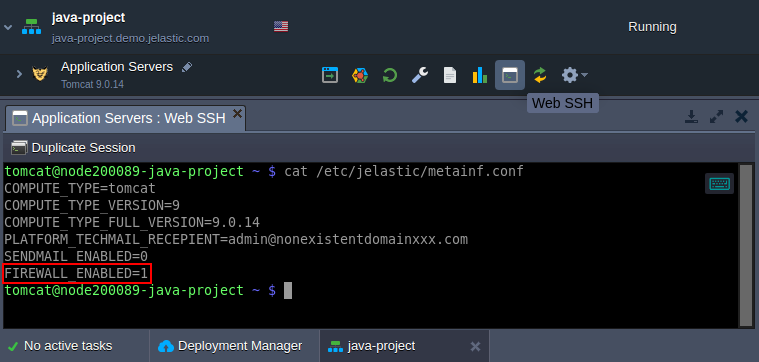Open the java-project.demo.jelastic.com link
759x362 pixels.
pos(131,38)
